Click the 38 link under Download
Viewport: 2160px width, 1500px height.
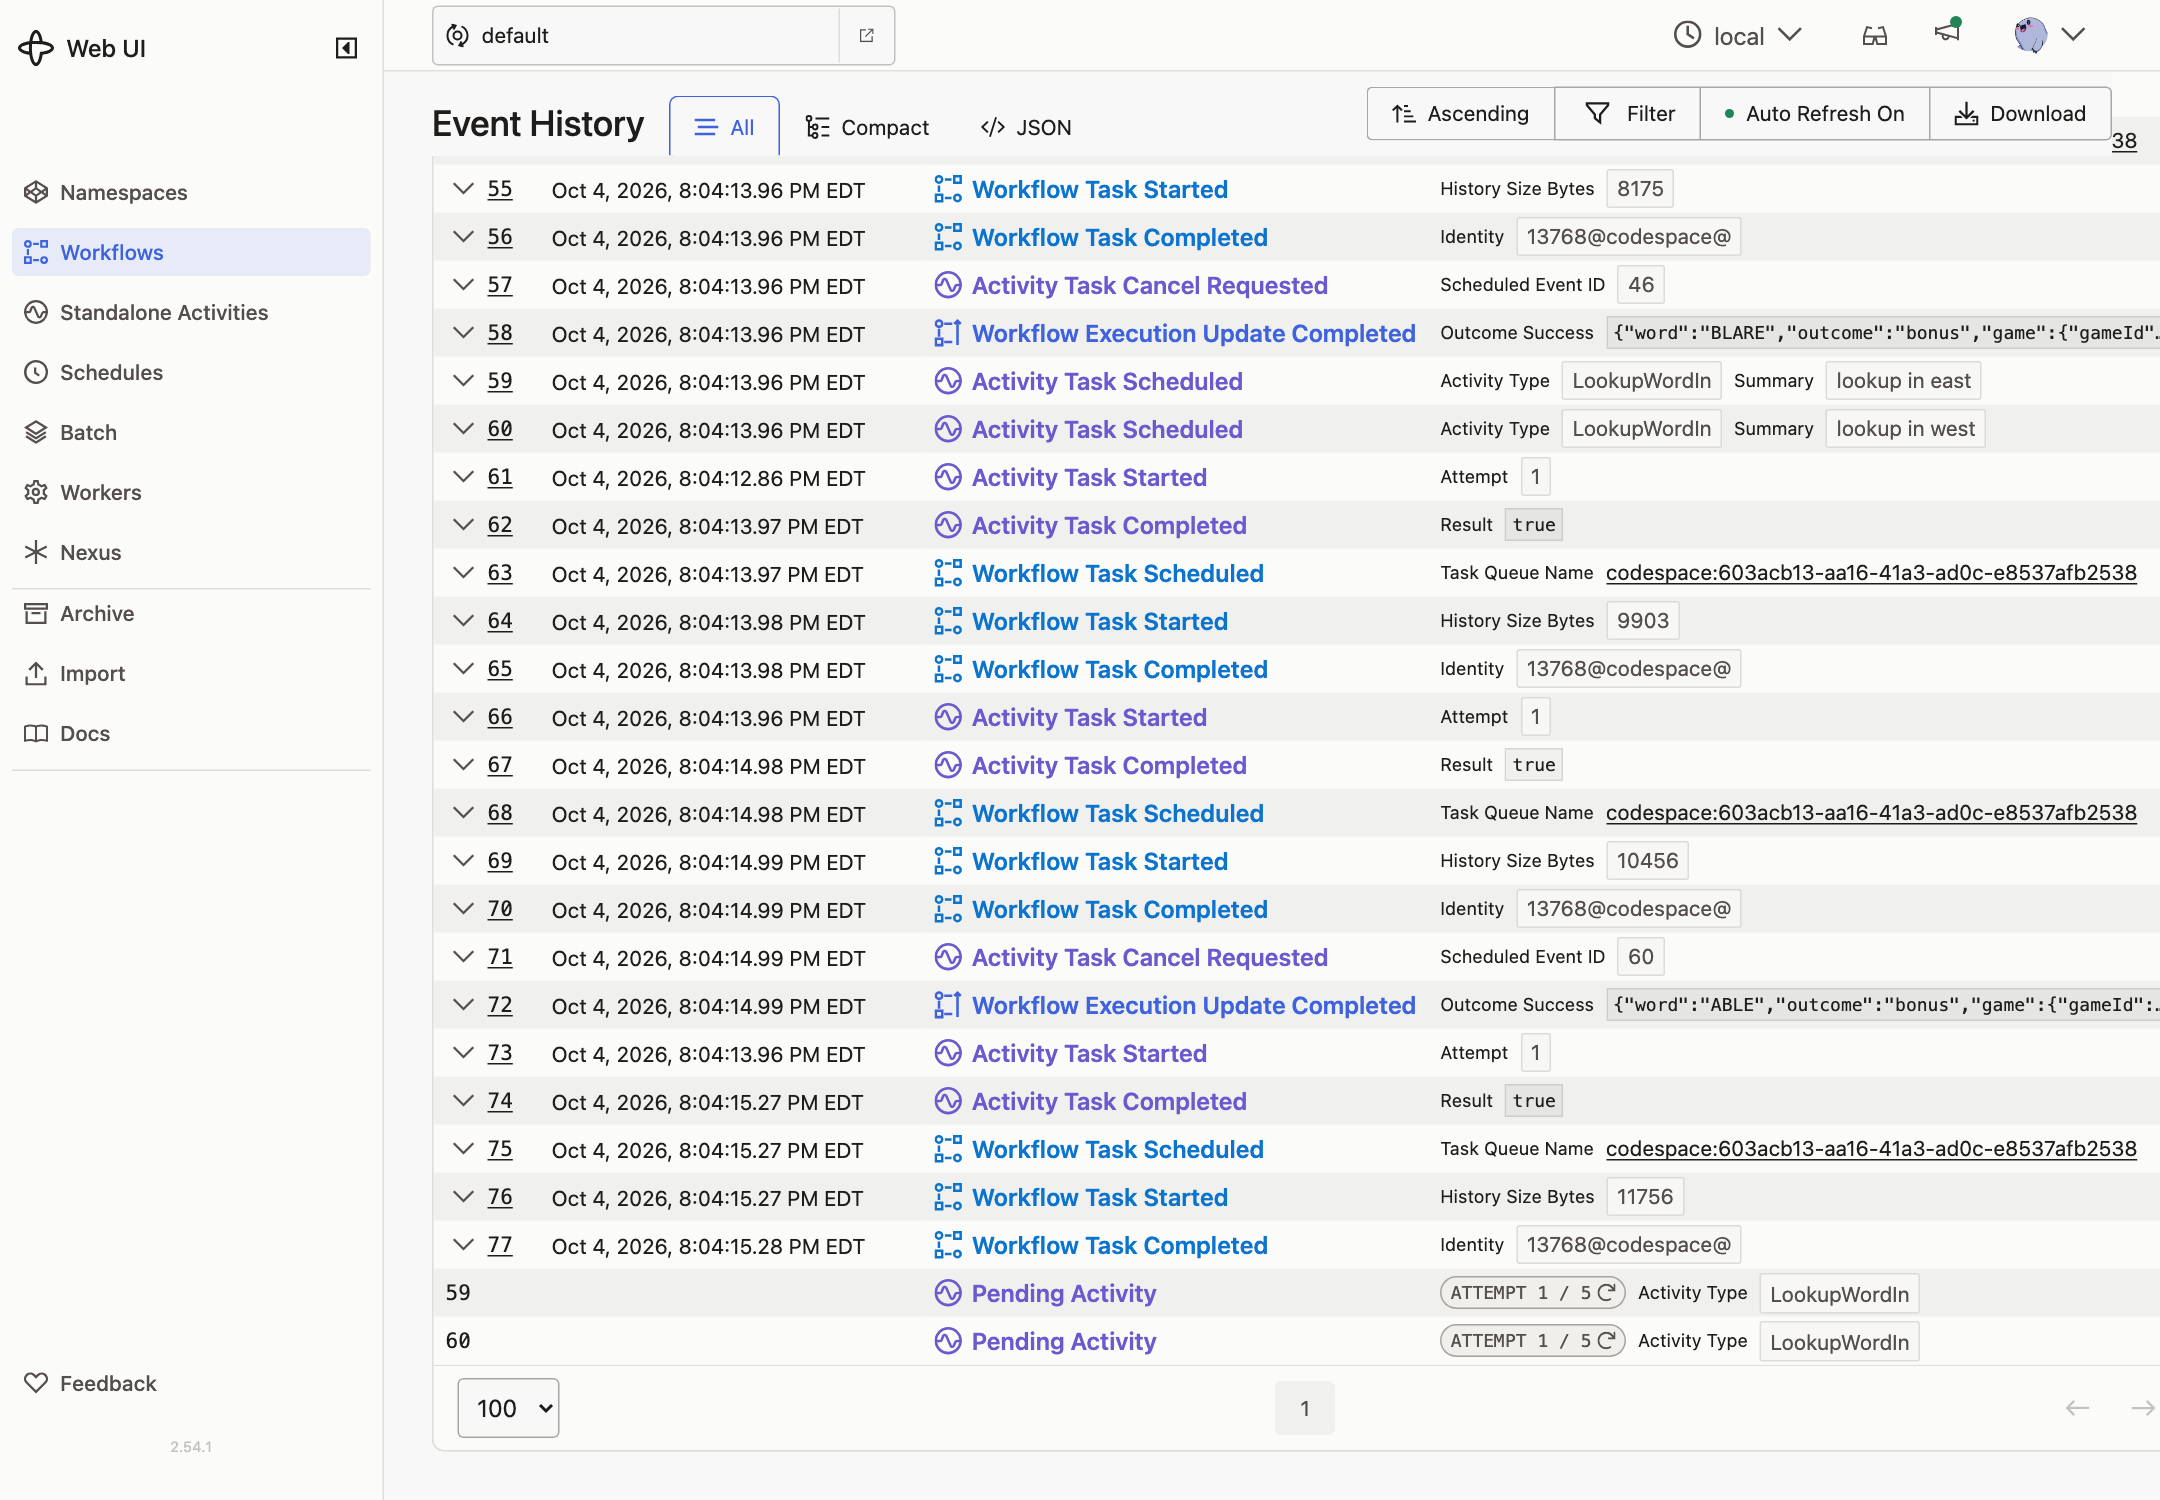(2124, 141)
